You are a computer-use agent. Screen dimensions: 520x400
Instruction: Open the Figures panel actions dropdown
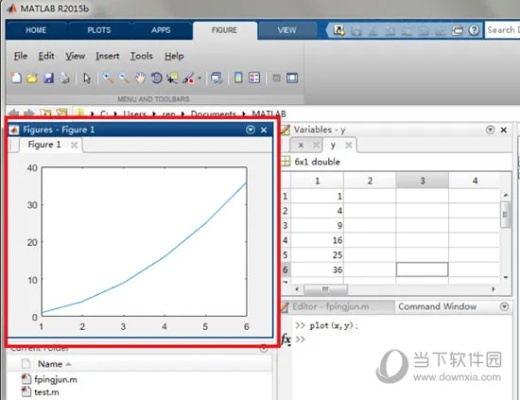250,130
